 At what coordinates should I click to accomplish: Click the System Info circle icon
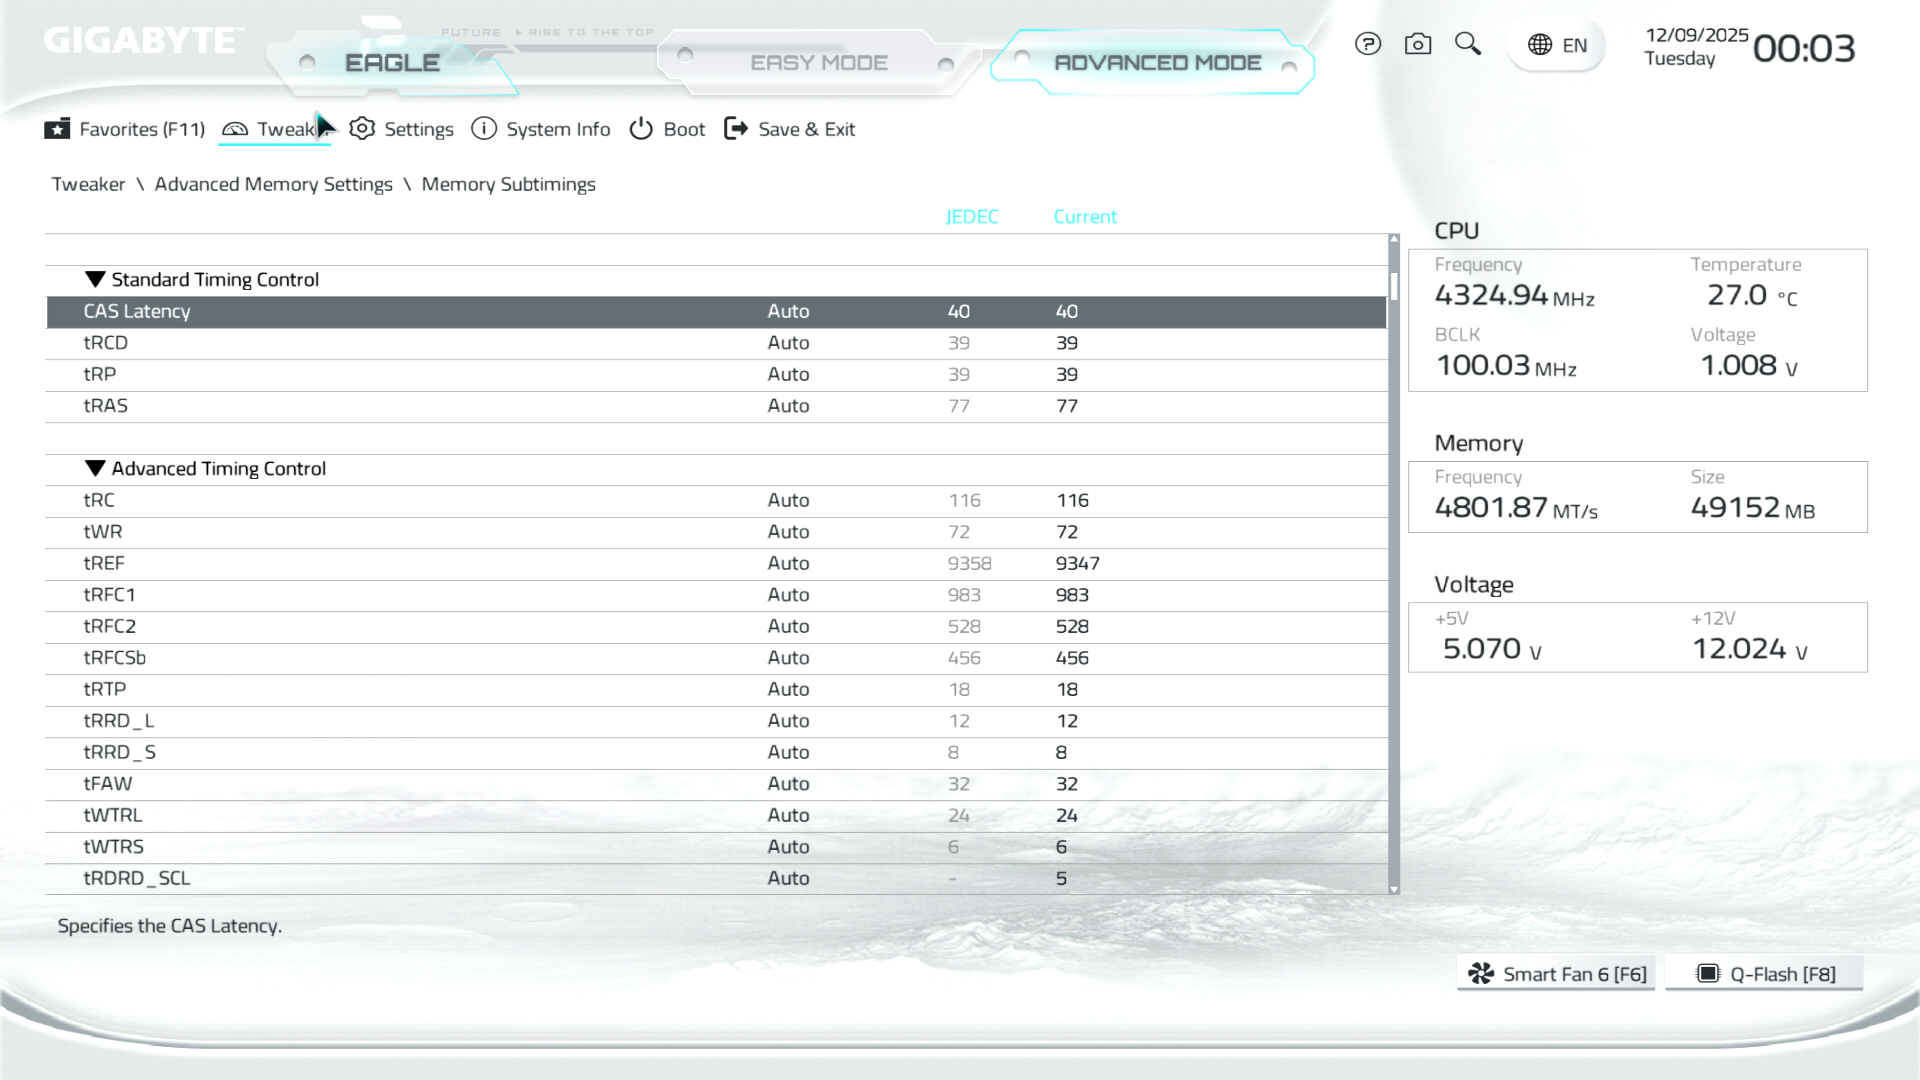pos(484,129)
